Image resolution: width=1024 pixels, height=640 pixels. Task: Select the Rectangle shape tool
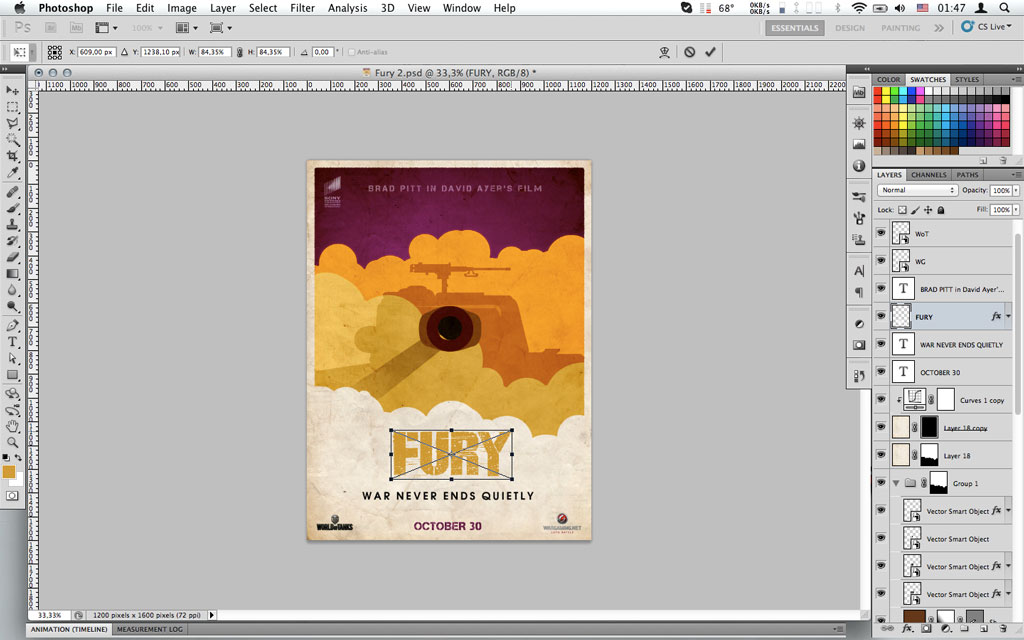click(x=12, y=374)
